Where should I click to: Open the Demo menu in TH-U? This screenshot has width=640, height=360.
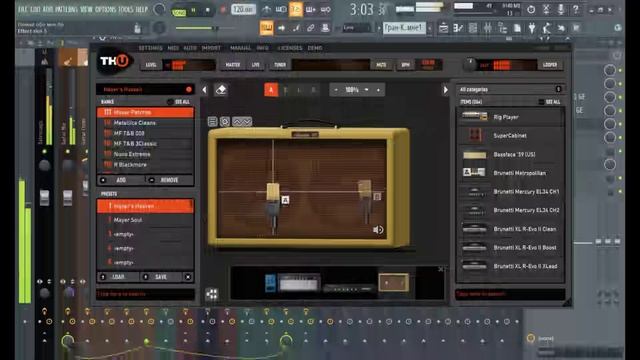point(315,48)
